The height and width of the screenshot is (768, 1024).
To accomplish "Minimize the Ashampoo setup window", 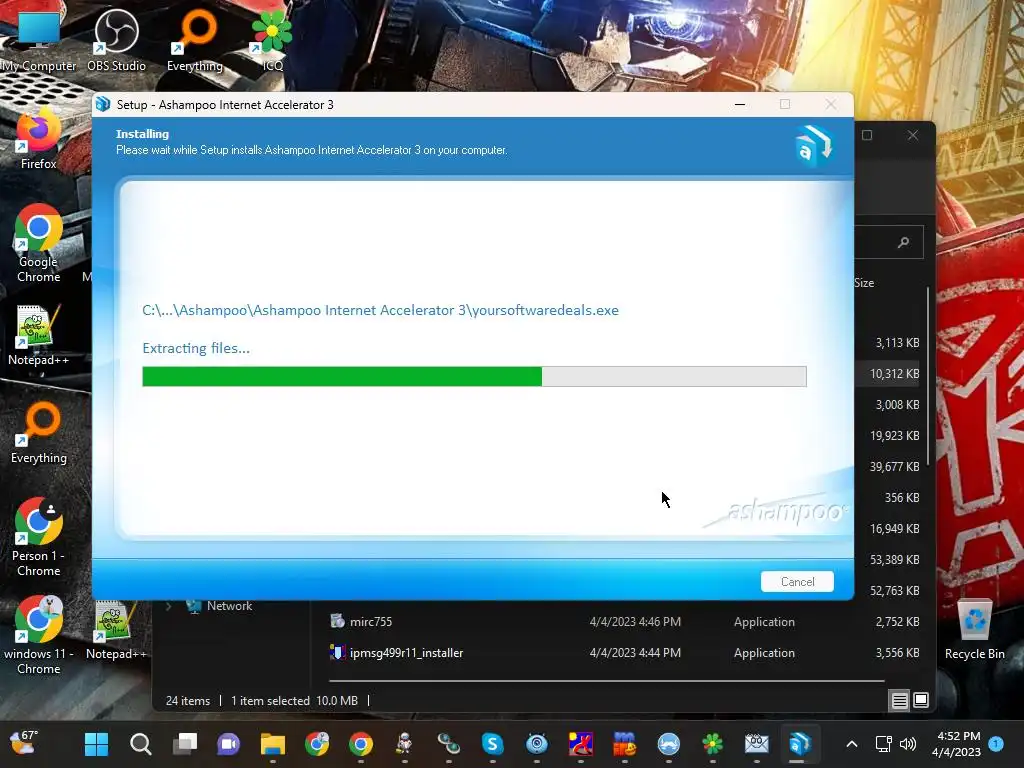I will pyautogui.click(x=740, y=104).
